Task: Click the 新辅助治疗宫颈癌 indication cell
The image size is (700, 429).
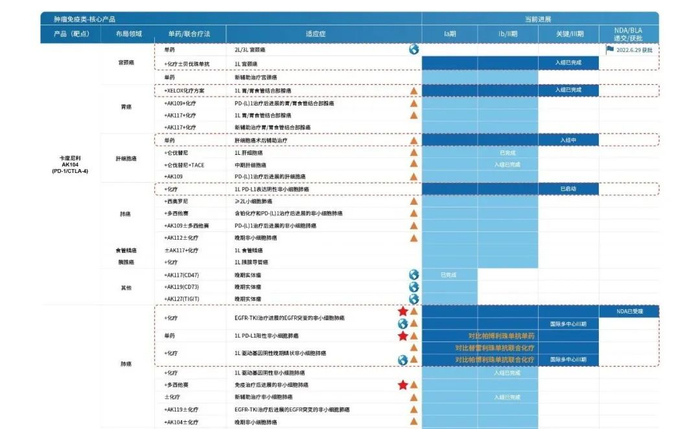Action: pos(256,77)
